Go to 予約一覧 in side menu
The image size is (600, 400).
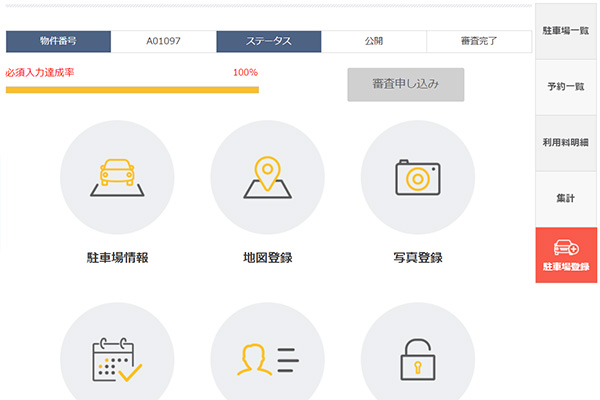566,88
